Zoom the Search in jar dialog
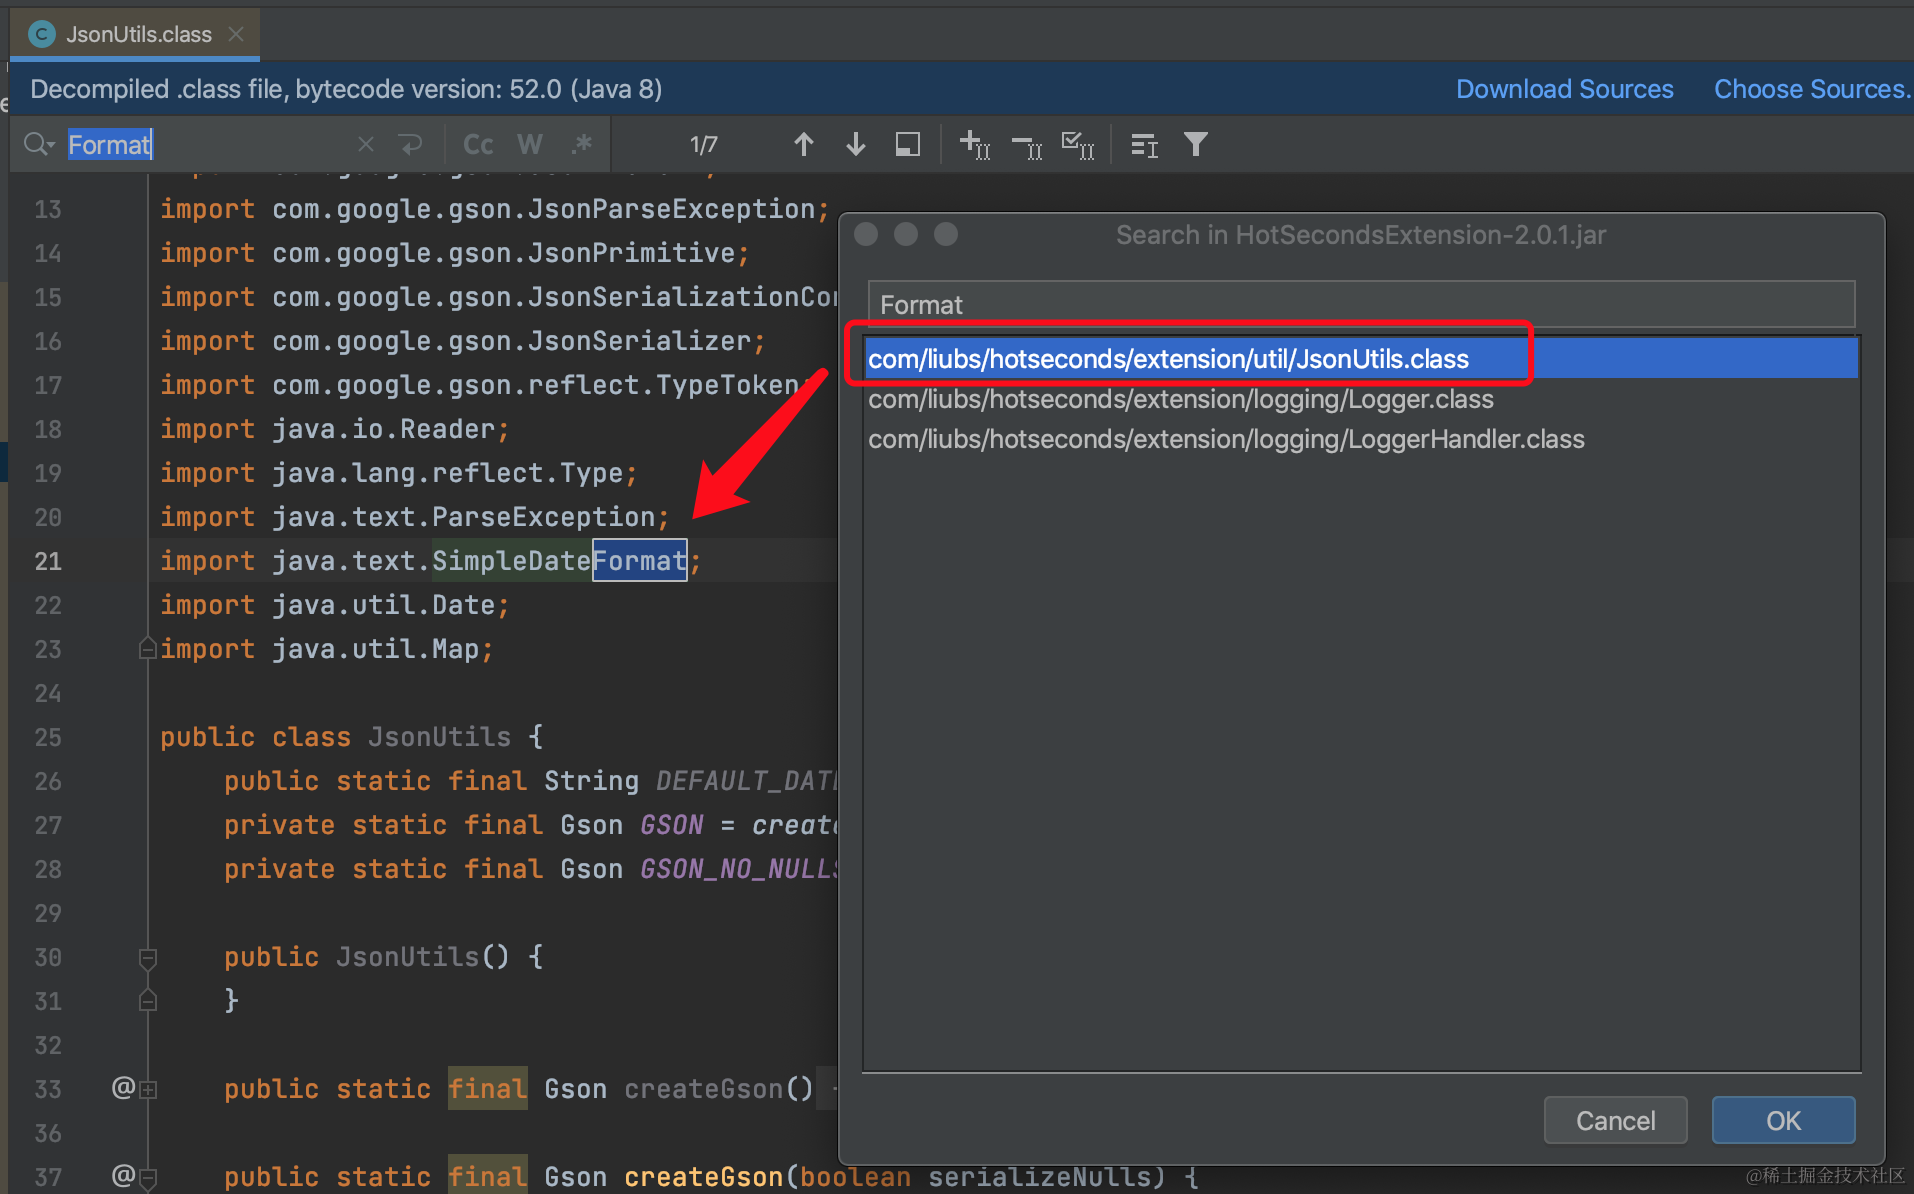Viewport: 1914px width, 1194px height. coord(946,234)
